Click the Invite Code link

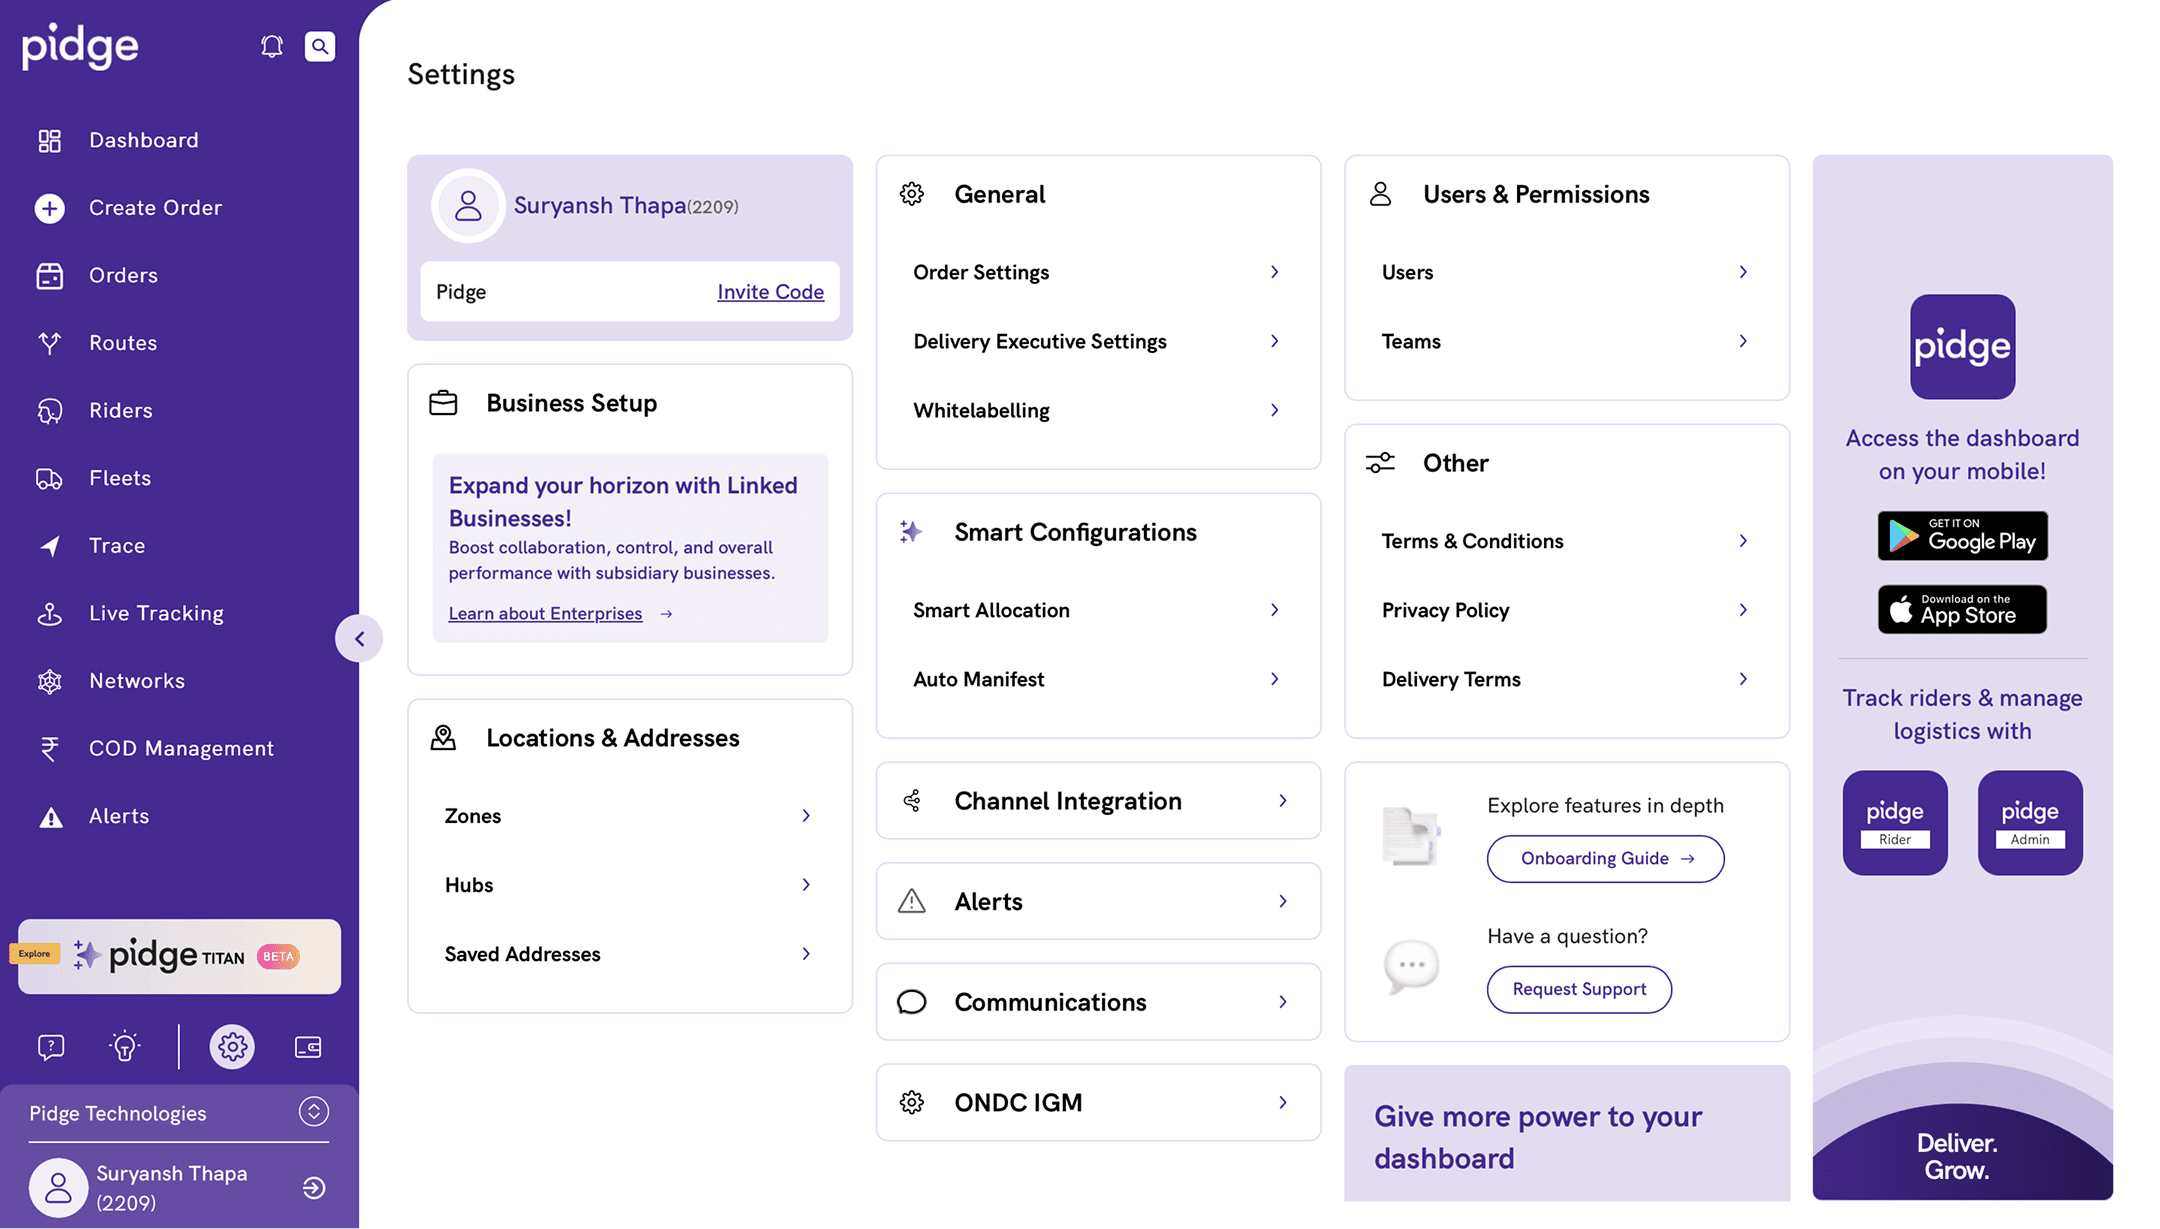pos(770,292)
